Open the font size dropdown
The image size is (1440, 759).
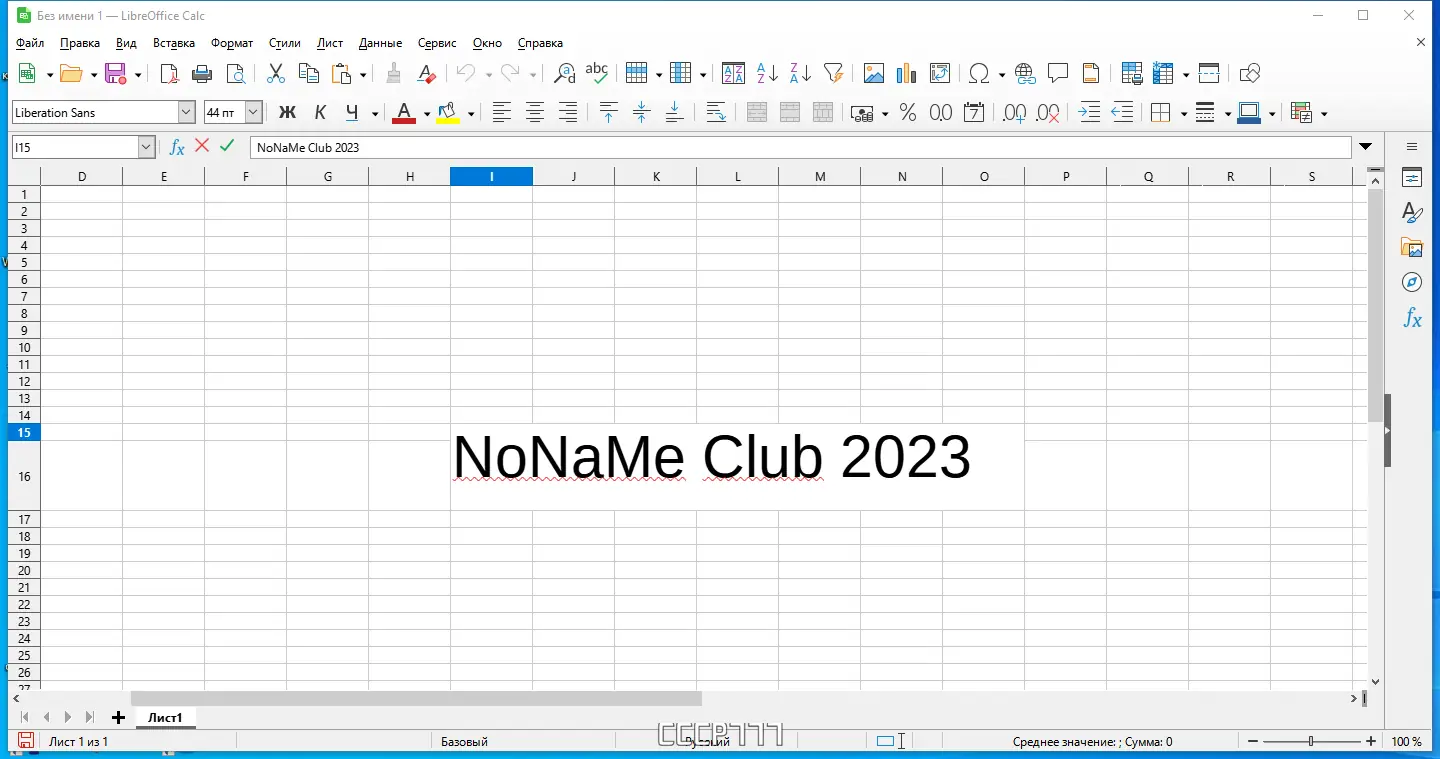tap(254, 113)
